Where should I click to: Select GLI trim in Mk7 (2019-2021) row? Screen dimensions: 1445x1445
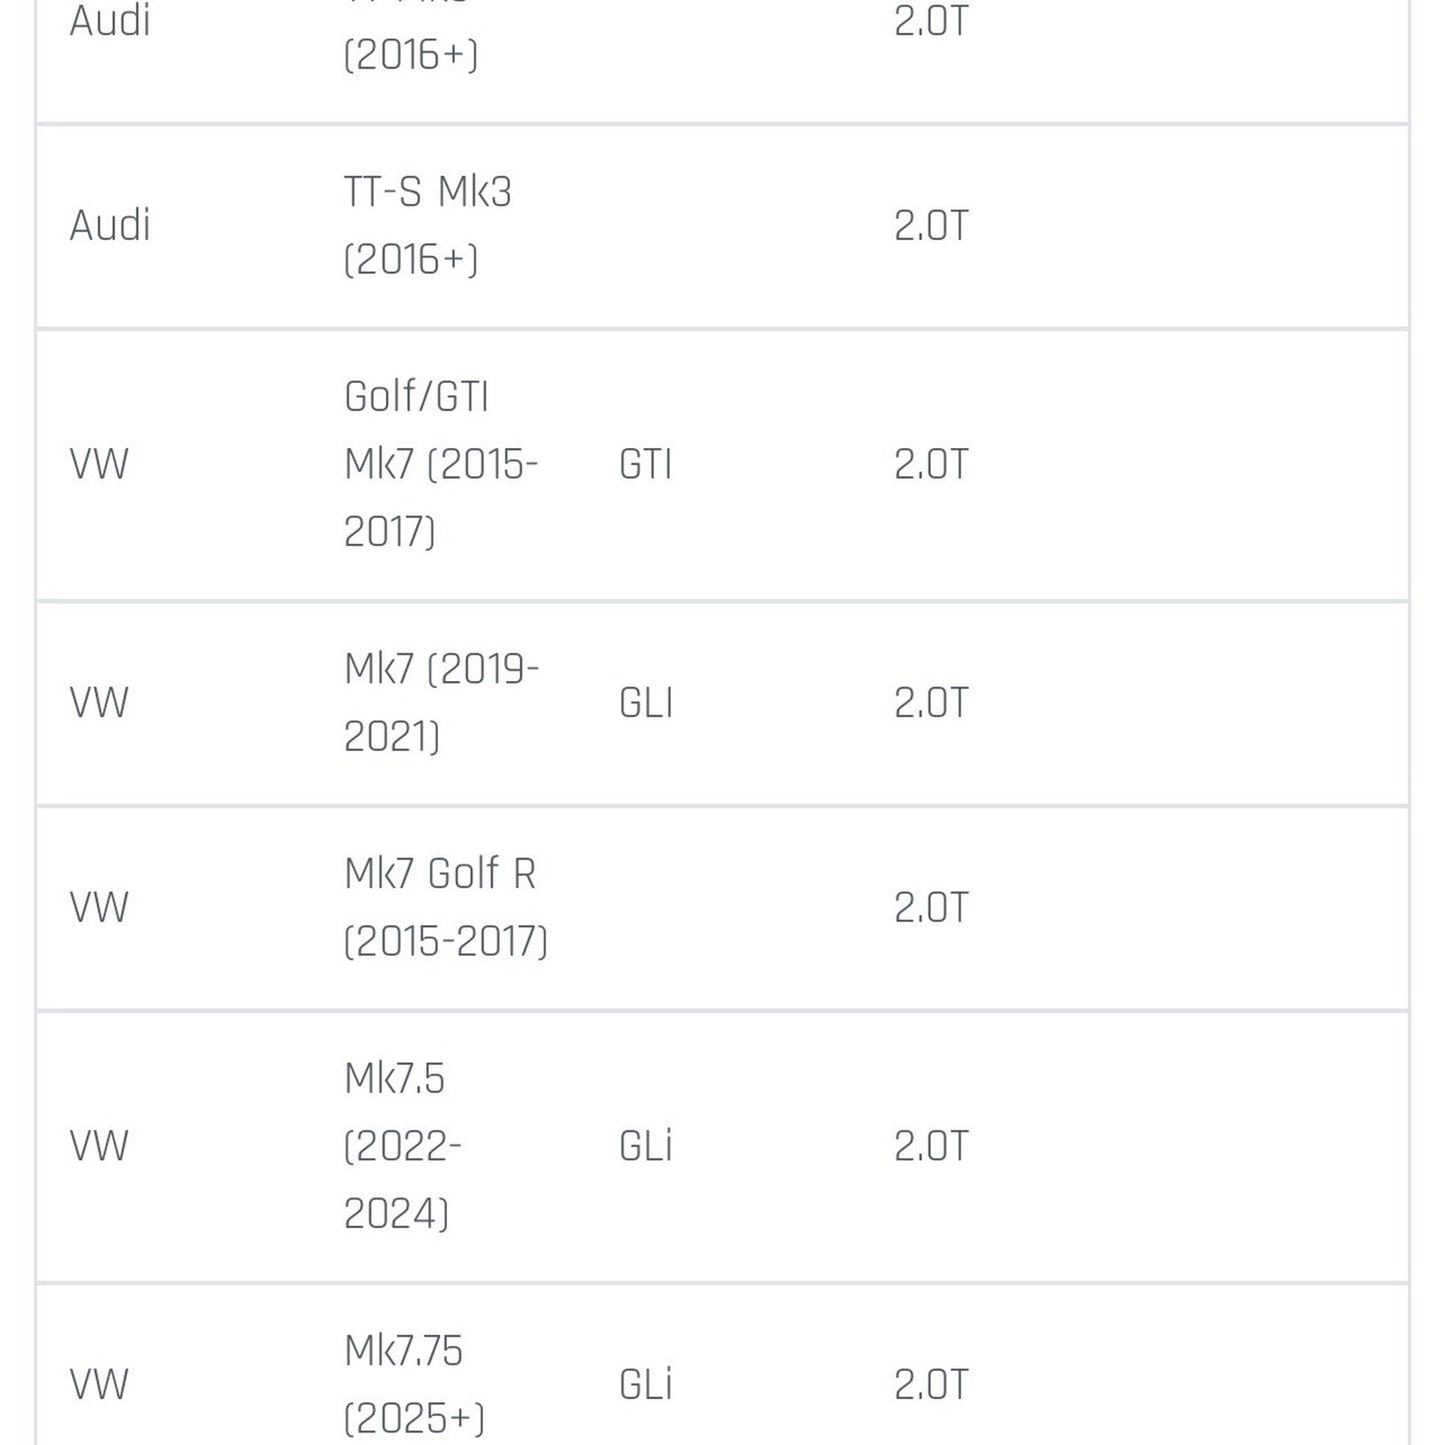tap(645, 702)
